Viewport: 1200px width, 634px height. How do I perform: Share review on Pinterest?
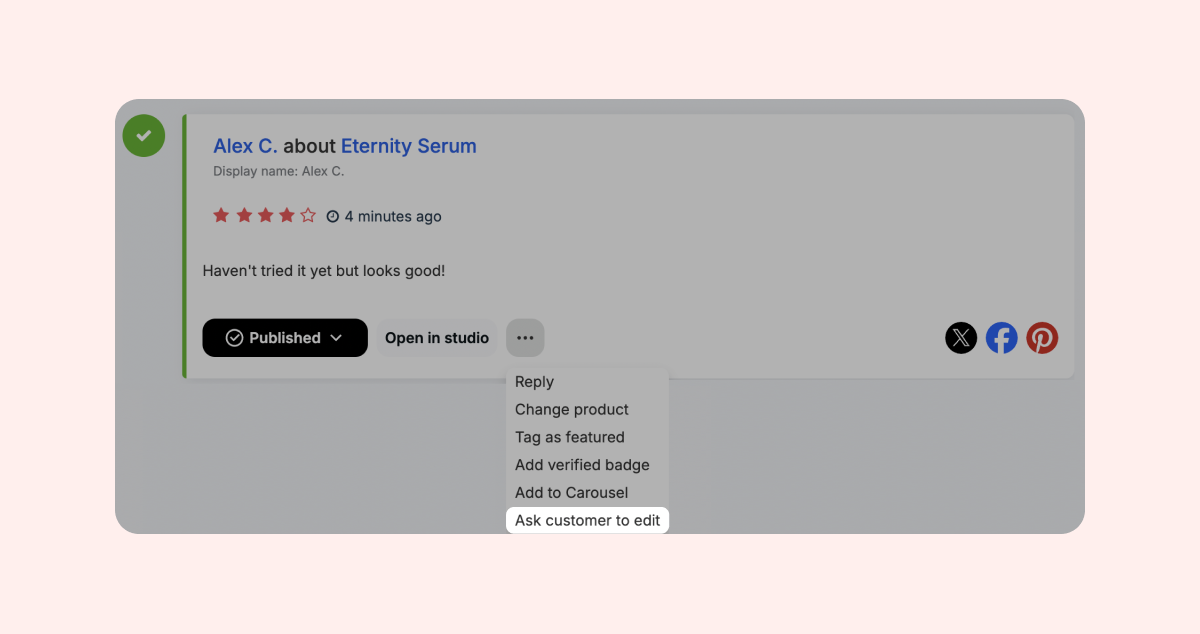tap(1042, 338)
